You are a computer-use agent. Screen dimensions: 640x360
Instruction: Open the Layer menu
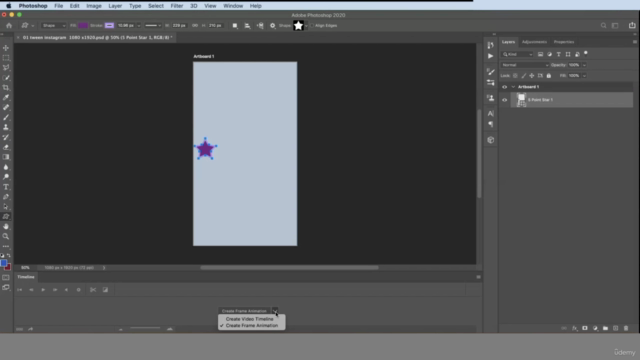pos(115,6)
